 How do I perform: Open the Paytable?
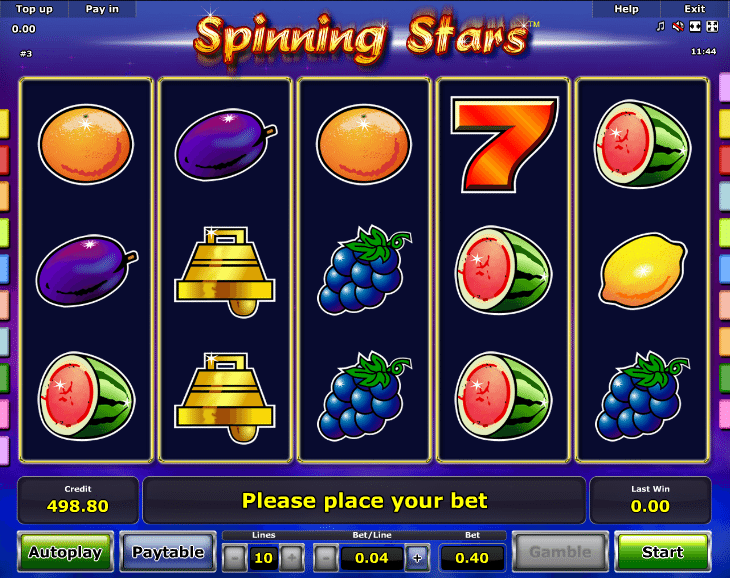(168, 552)
